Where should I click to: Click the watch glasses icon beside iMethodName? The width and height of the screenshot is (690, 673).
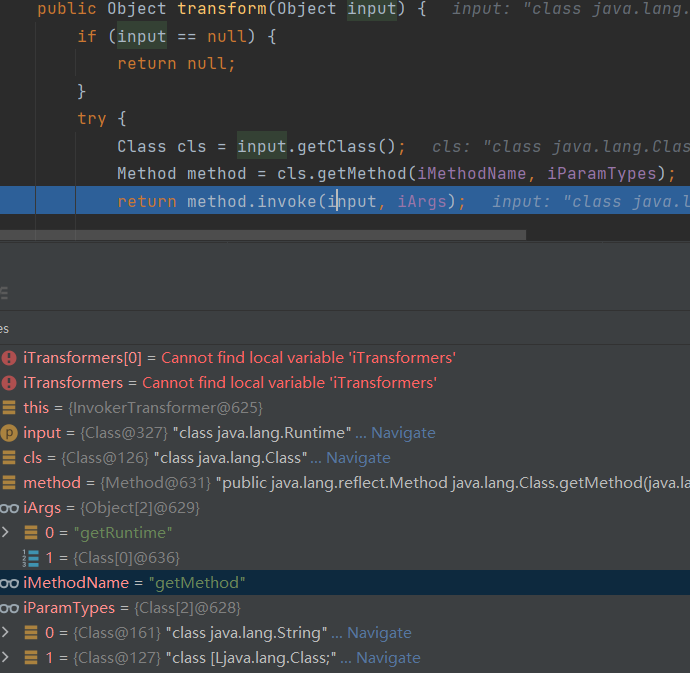point(9,583)
